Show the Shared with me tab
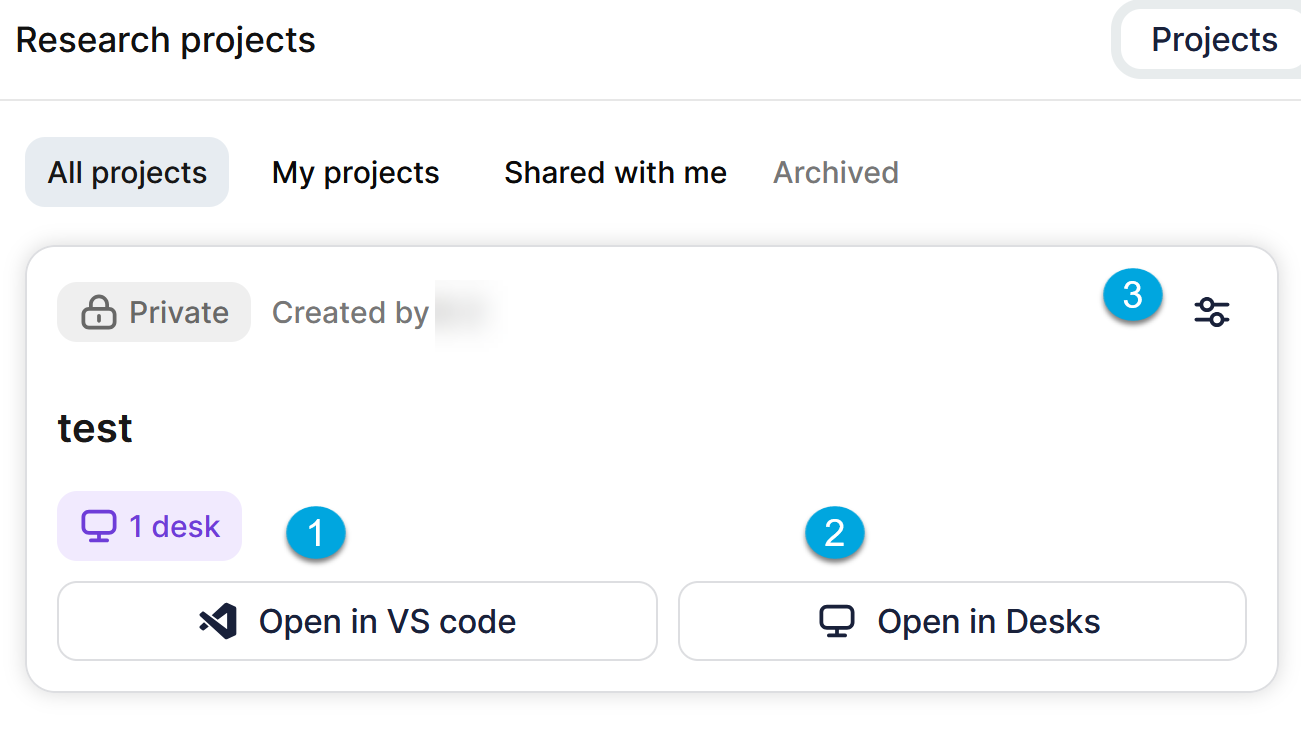Screen dimensions: 1301x729 (x=615, y=172)
